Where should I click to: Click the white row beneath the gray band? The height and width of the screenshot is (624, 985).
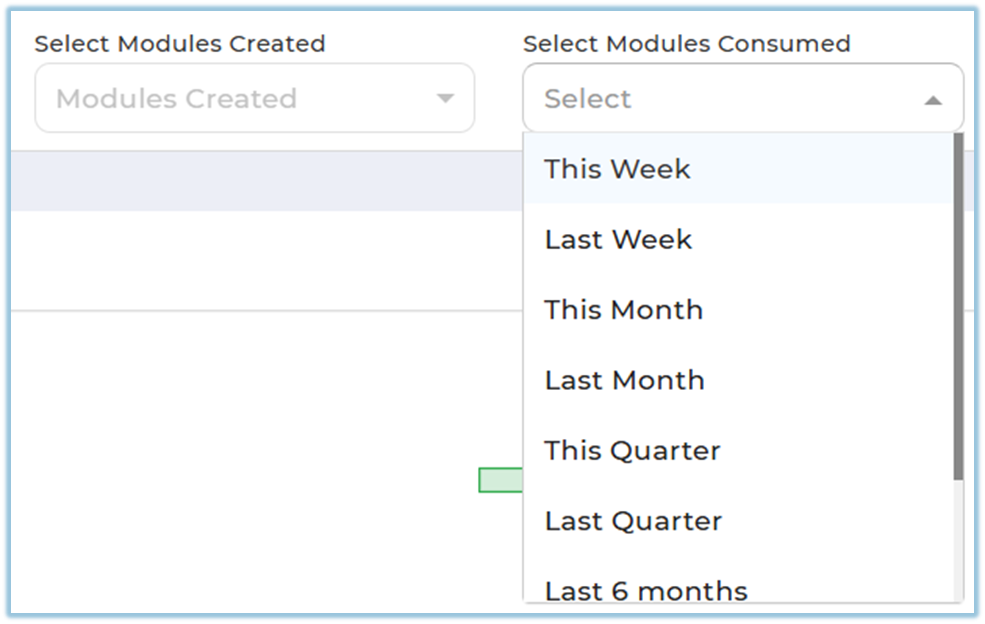click(260, 260)
